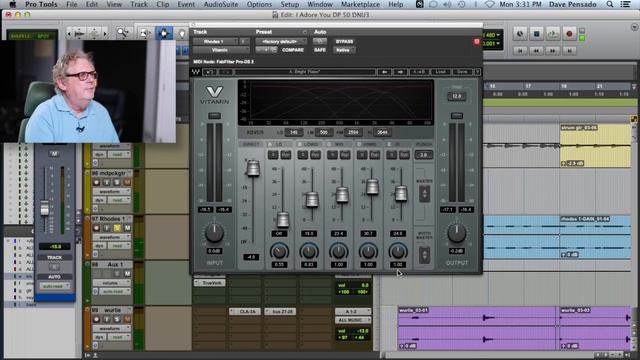Open Aux 1 volume track view dropdown
The image size is (640, 360).
tap(111, 283)
